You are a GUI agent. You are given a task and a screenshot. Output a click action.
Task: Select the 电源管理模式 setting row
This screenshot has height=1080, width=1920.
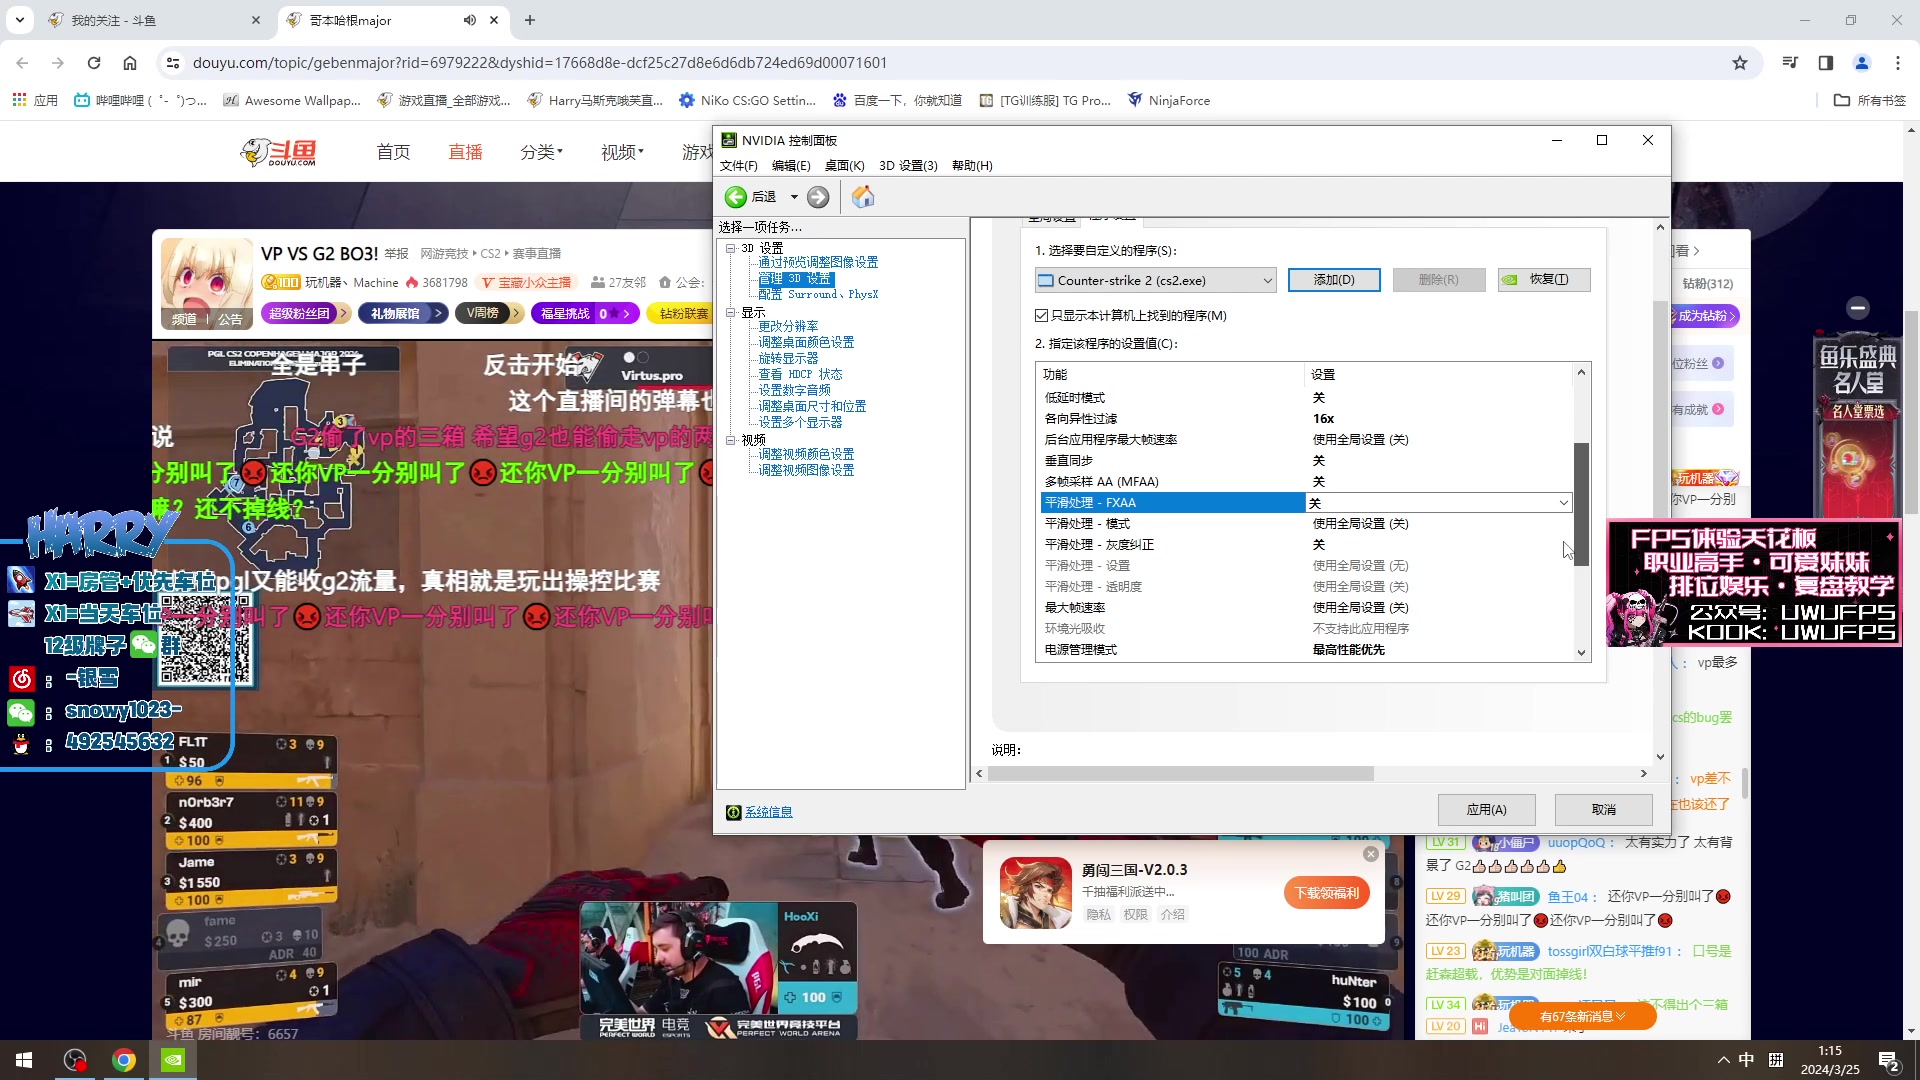1306,650
